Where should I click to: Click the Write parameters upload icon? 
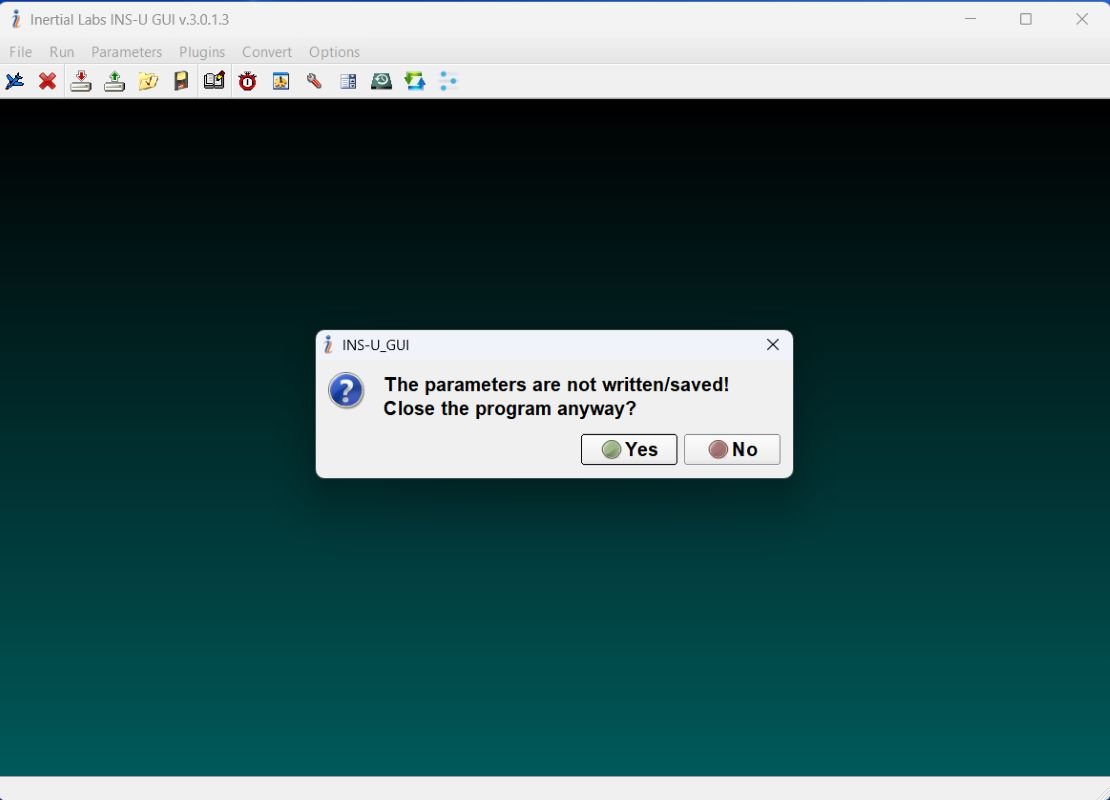point(114,81)
